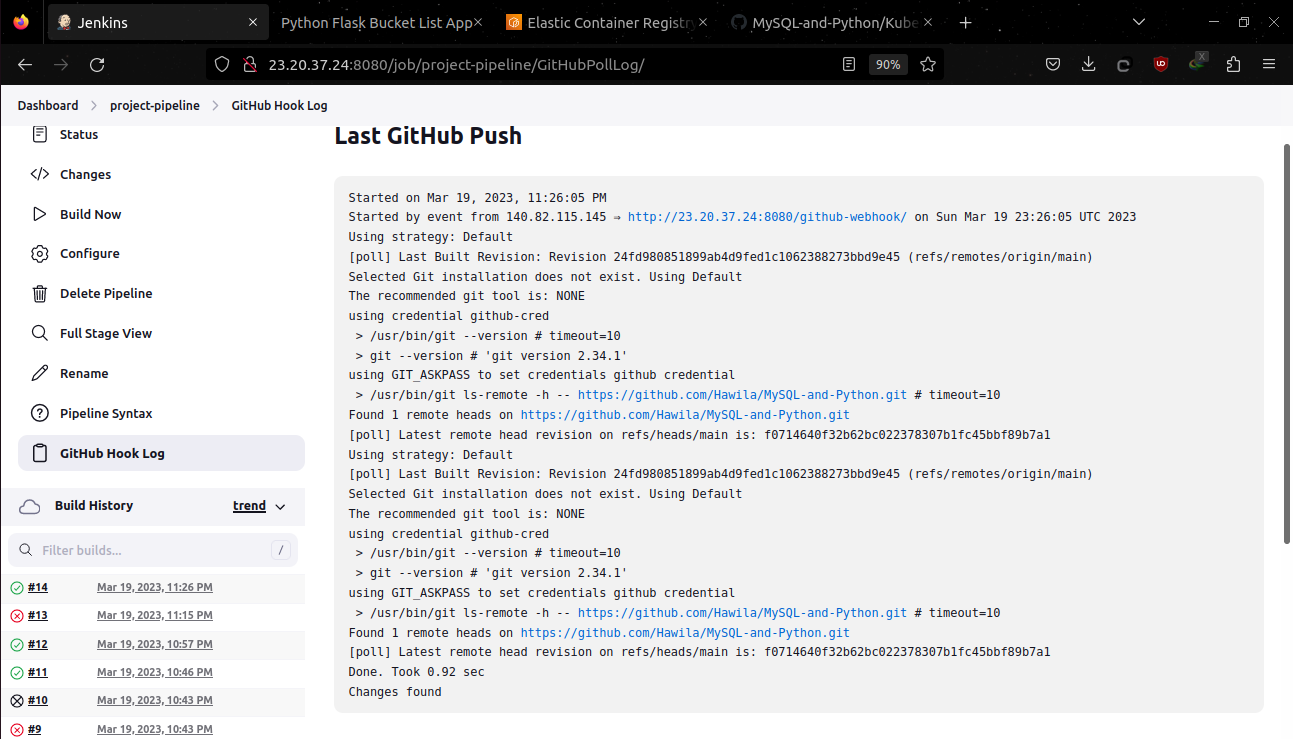Start a build via the Build Now icon

39,213
